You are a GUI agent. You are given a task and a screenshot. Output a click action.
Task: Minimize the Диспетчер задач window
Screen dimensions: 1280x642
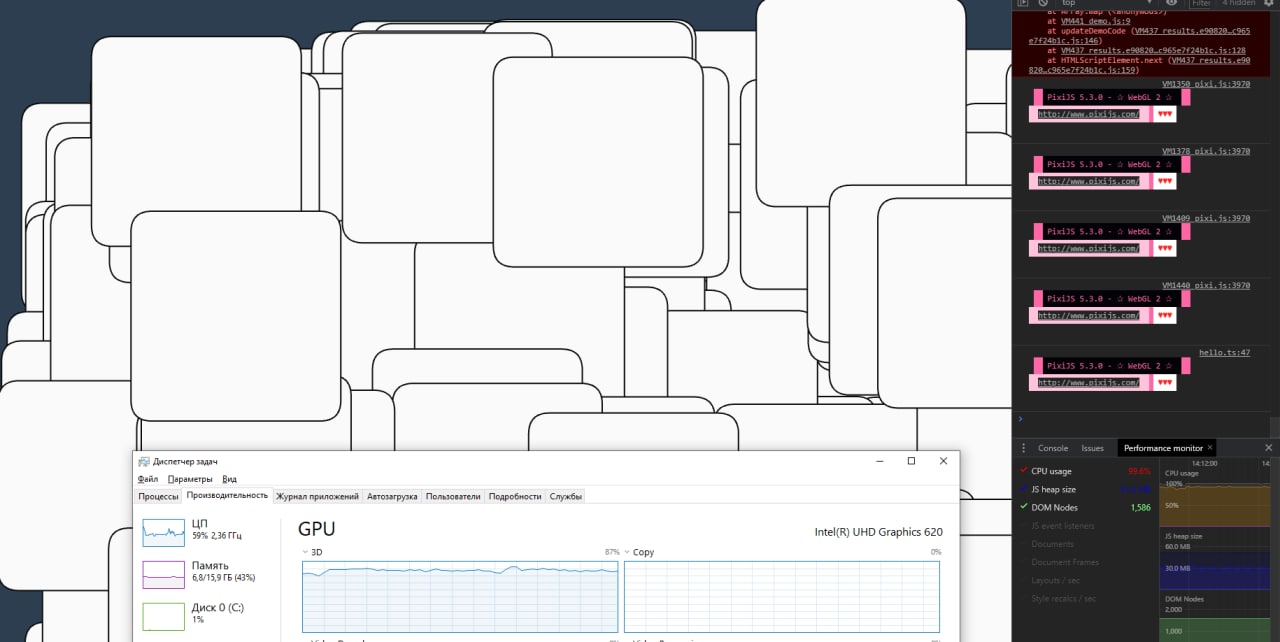coord(879,461)
